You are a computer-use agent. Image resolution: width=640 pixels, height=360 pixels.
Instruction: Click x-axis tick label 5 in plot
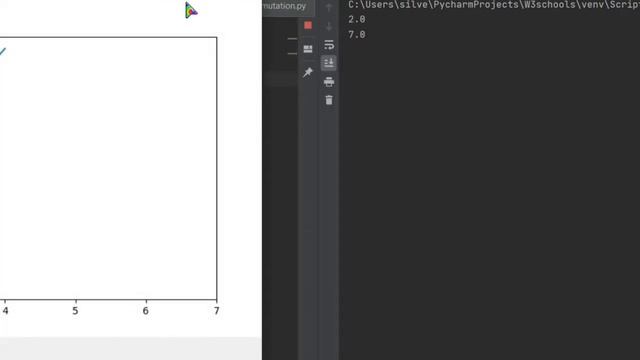[76, 311]
